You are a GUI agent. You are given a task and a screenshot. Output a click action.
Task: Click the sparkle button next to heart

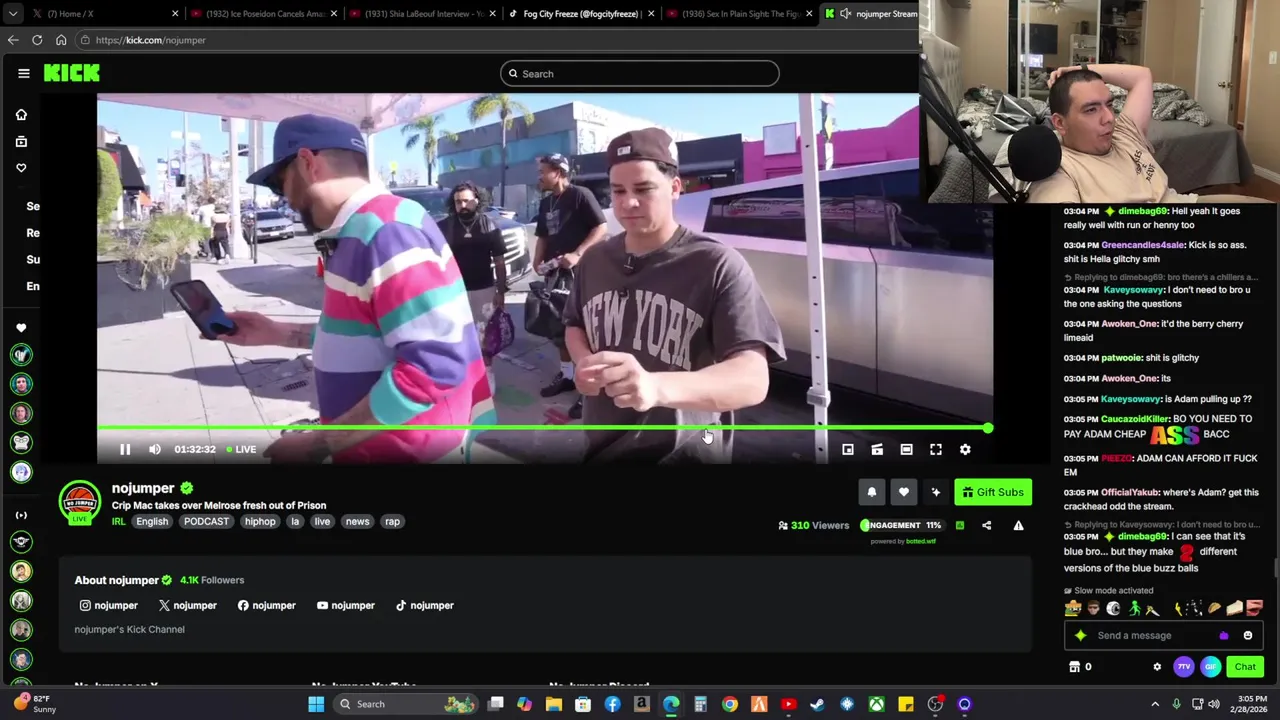pos(936,492)
